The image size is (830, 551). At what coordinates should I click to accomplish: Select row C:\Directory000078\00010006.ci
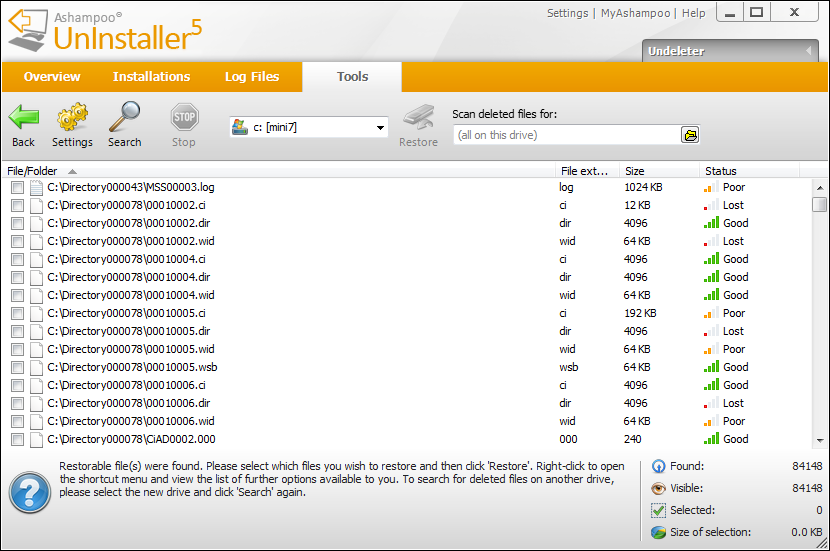point(408,385)
